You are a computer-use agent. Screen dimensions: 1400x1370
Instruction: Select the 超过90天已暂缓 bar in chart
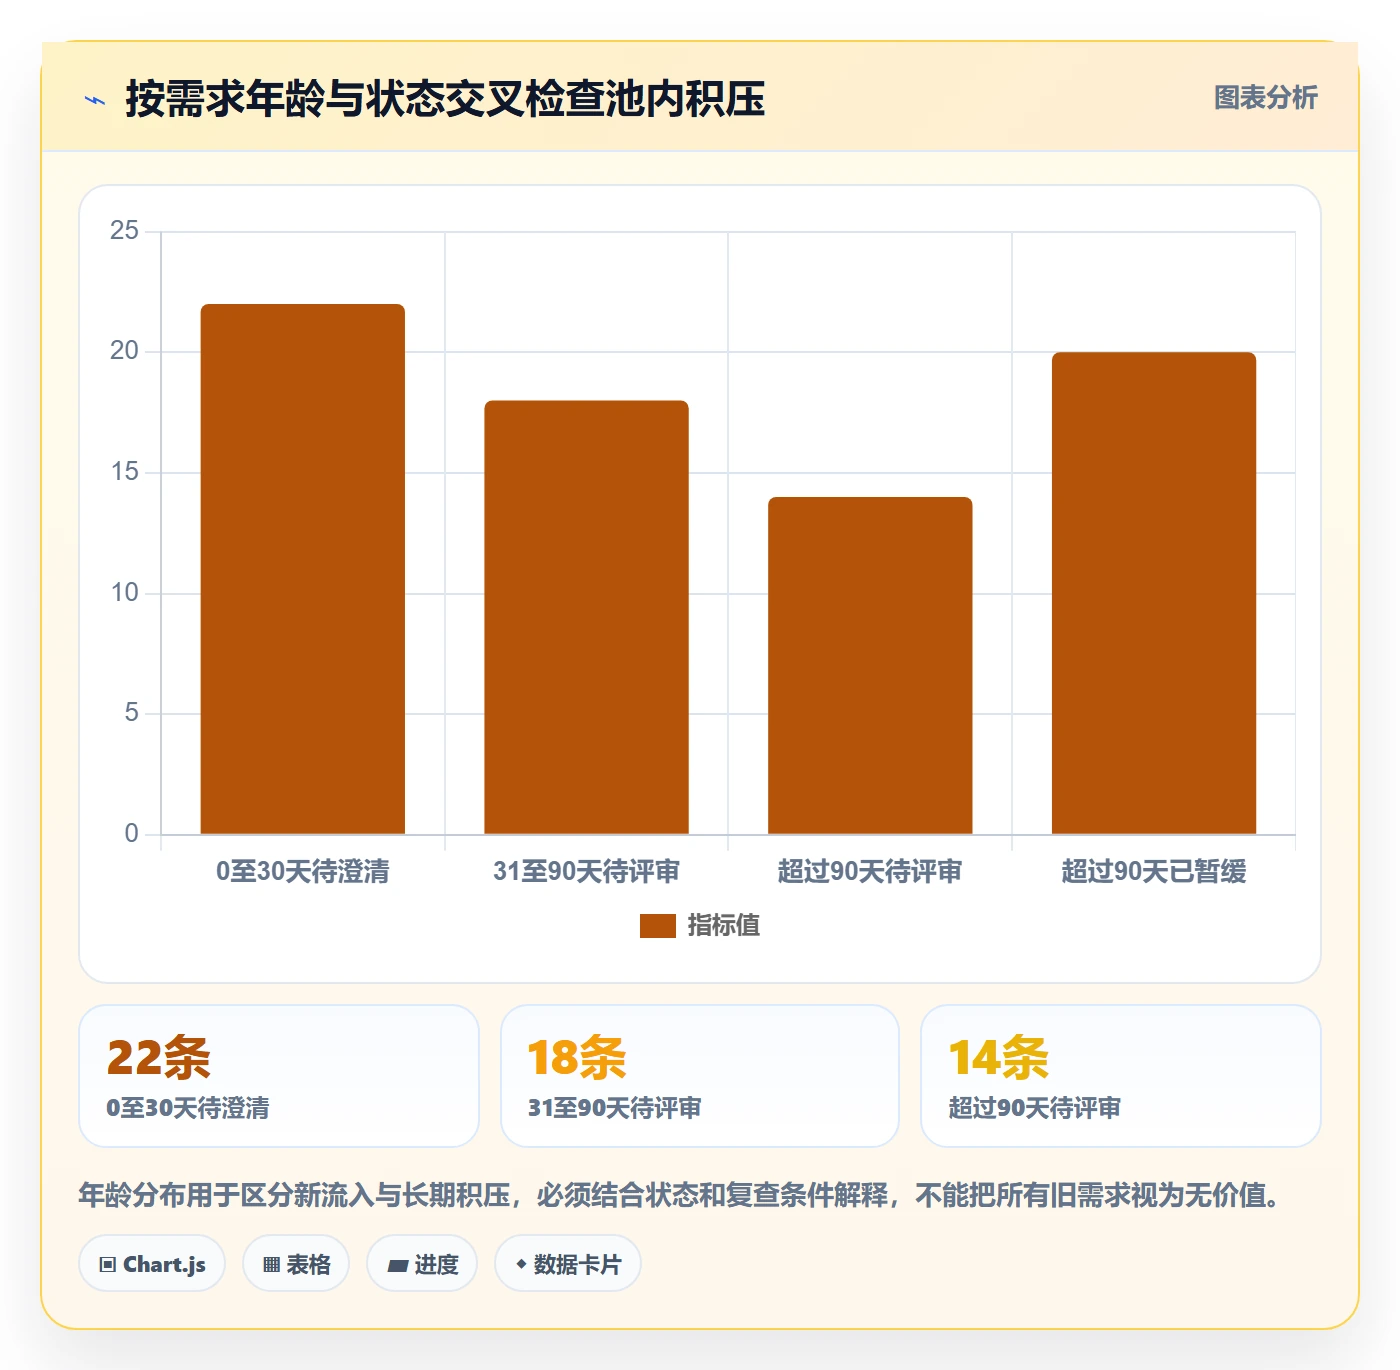(x=1154, y=593)
